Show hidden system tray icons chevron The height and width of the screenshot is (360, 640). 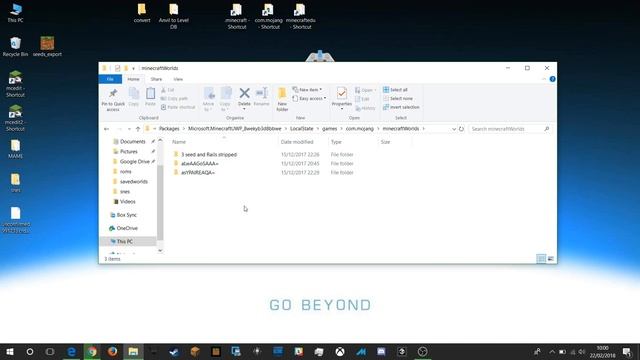click(x=552, y=351)
